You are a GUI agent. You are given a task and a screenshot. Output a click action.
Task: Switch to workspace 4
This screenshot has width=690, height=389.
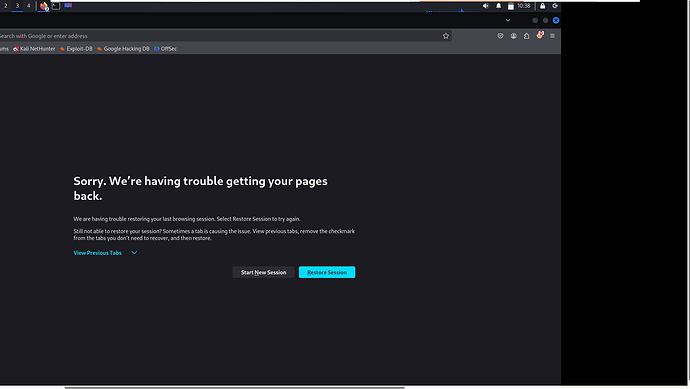(29, 6)
